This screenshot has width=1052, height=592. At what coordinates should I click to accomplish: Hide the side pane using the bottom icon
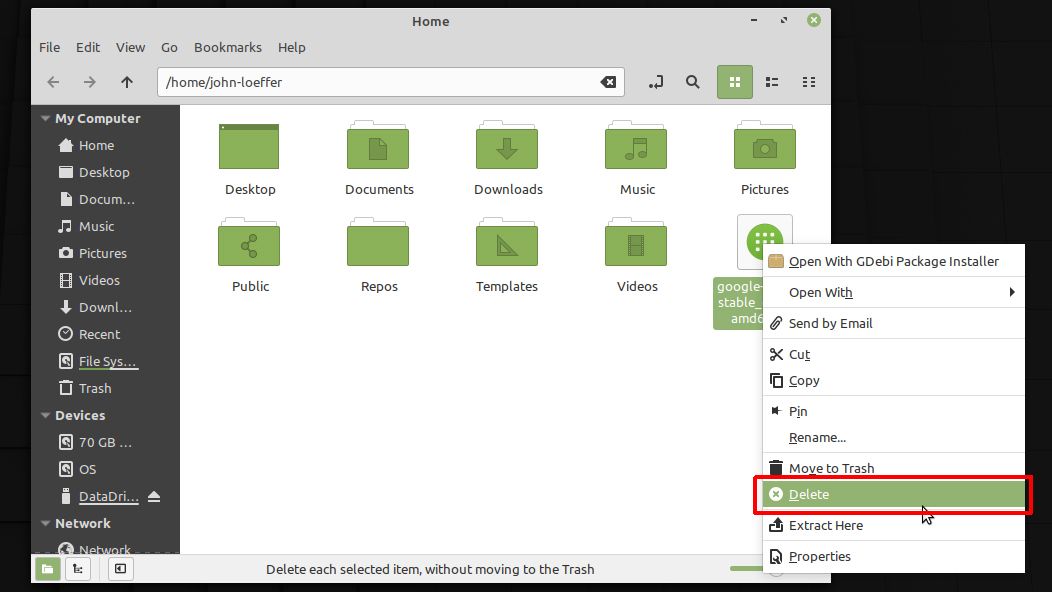(121, 568)
